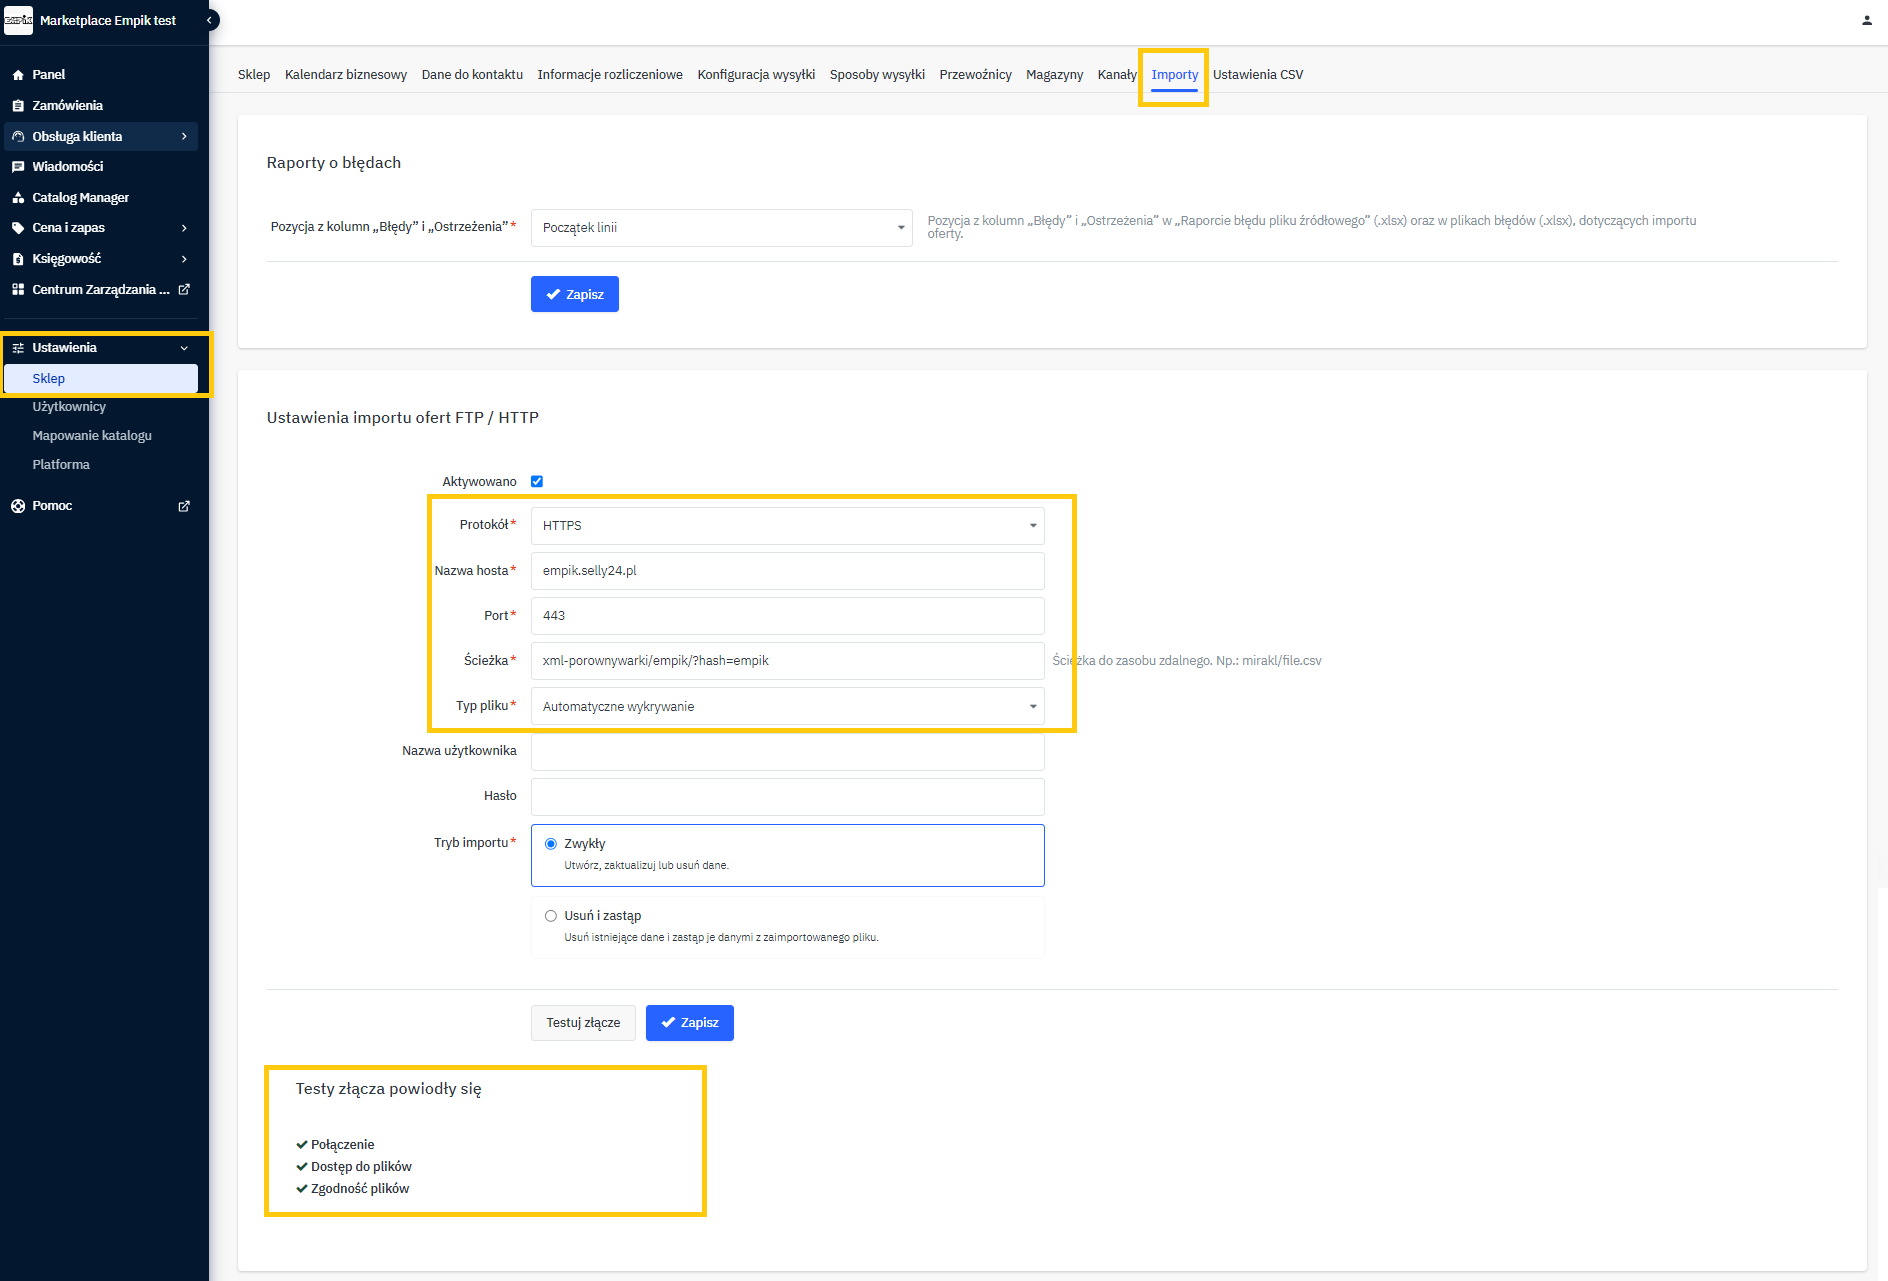
Task: Uncheck the Aktywowano checkbox
Action: (x=537, y=482)
